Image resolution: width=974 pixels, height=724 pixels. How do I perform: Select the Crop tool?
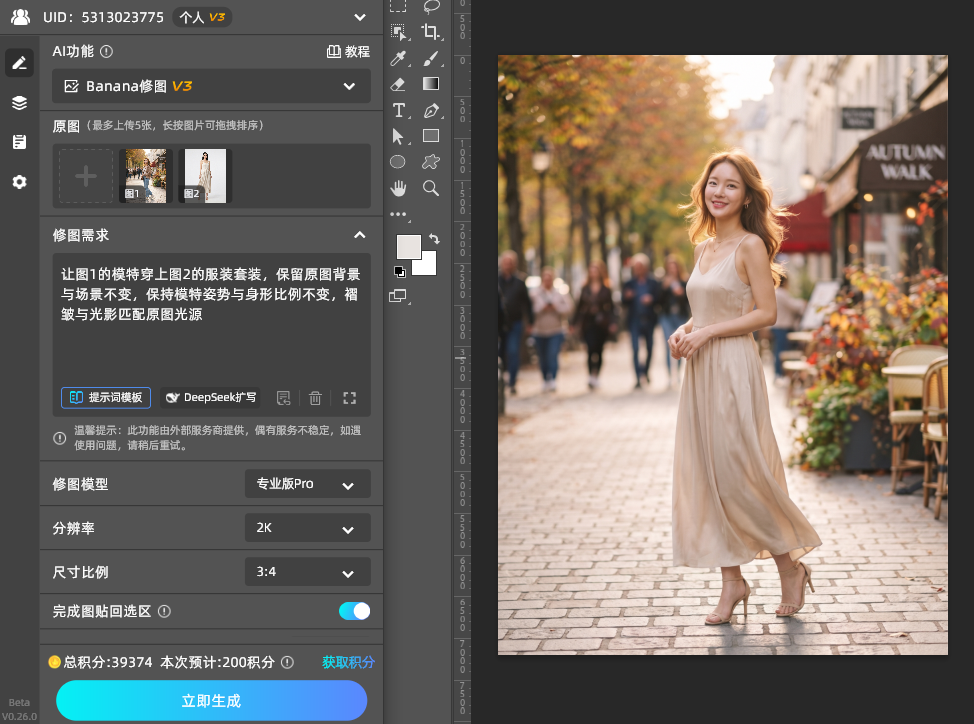click(430, 31)
